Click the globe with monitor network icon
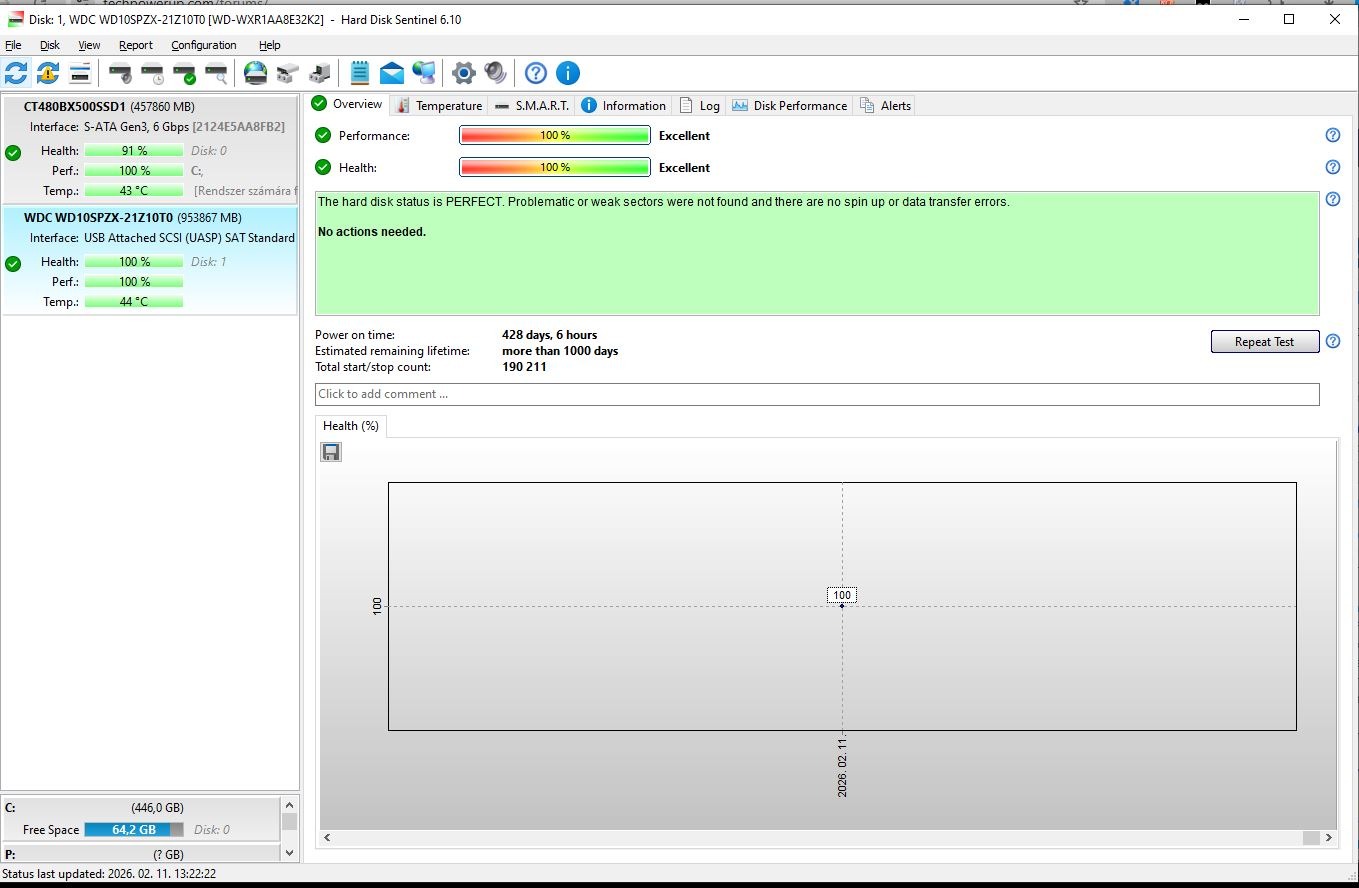Screen dimensions: 1359x888 tap(424, 73)
